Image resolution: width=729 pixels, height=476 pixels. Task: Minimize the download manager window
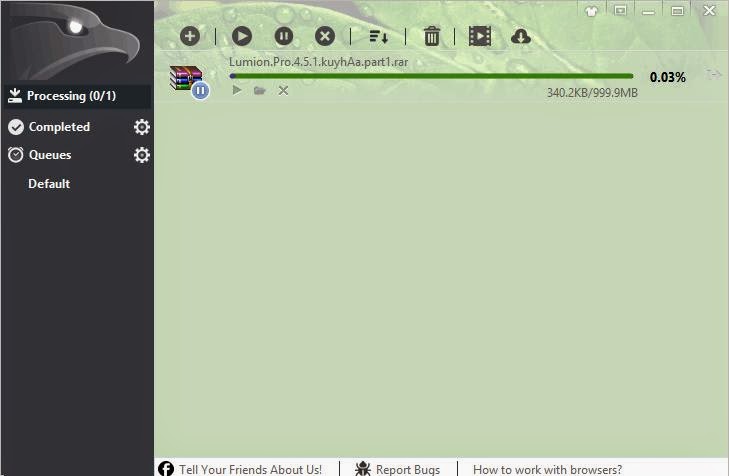[649, 11]
